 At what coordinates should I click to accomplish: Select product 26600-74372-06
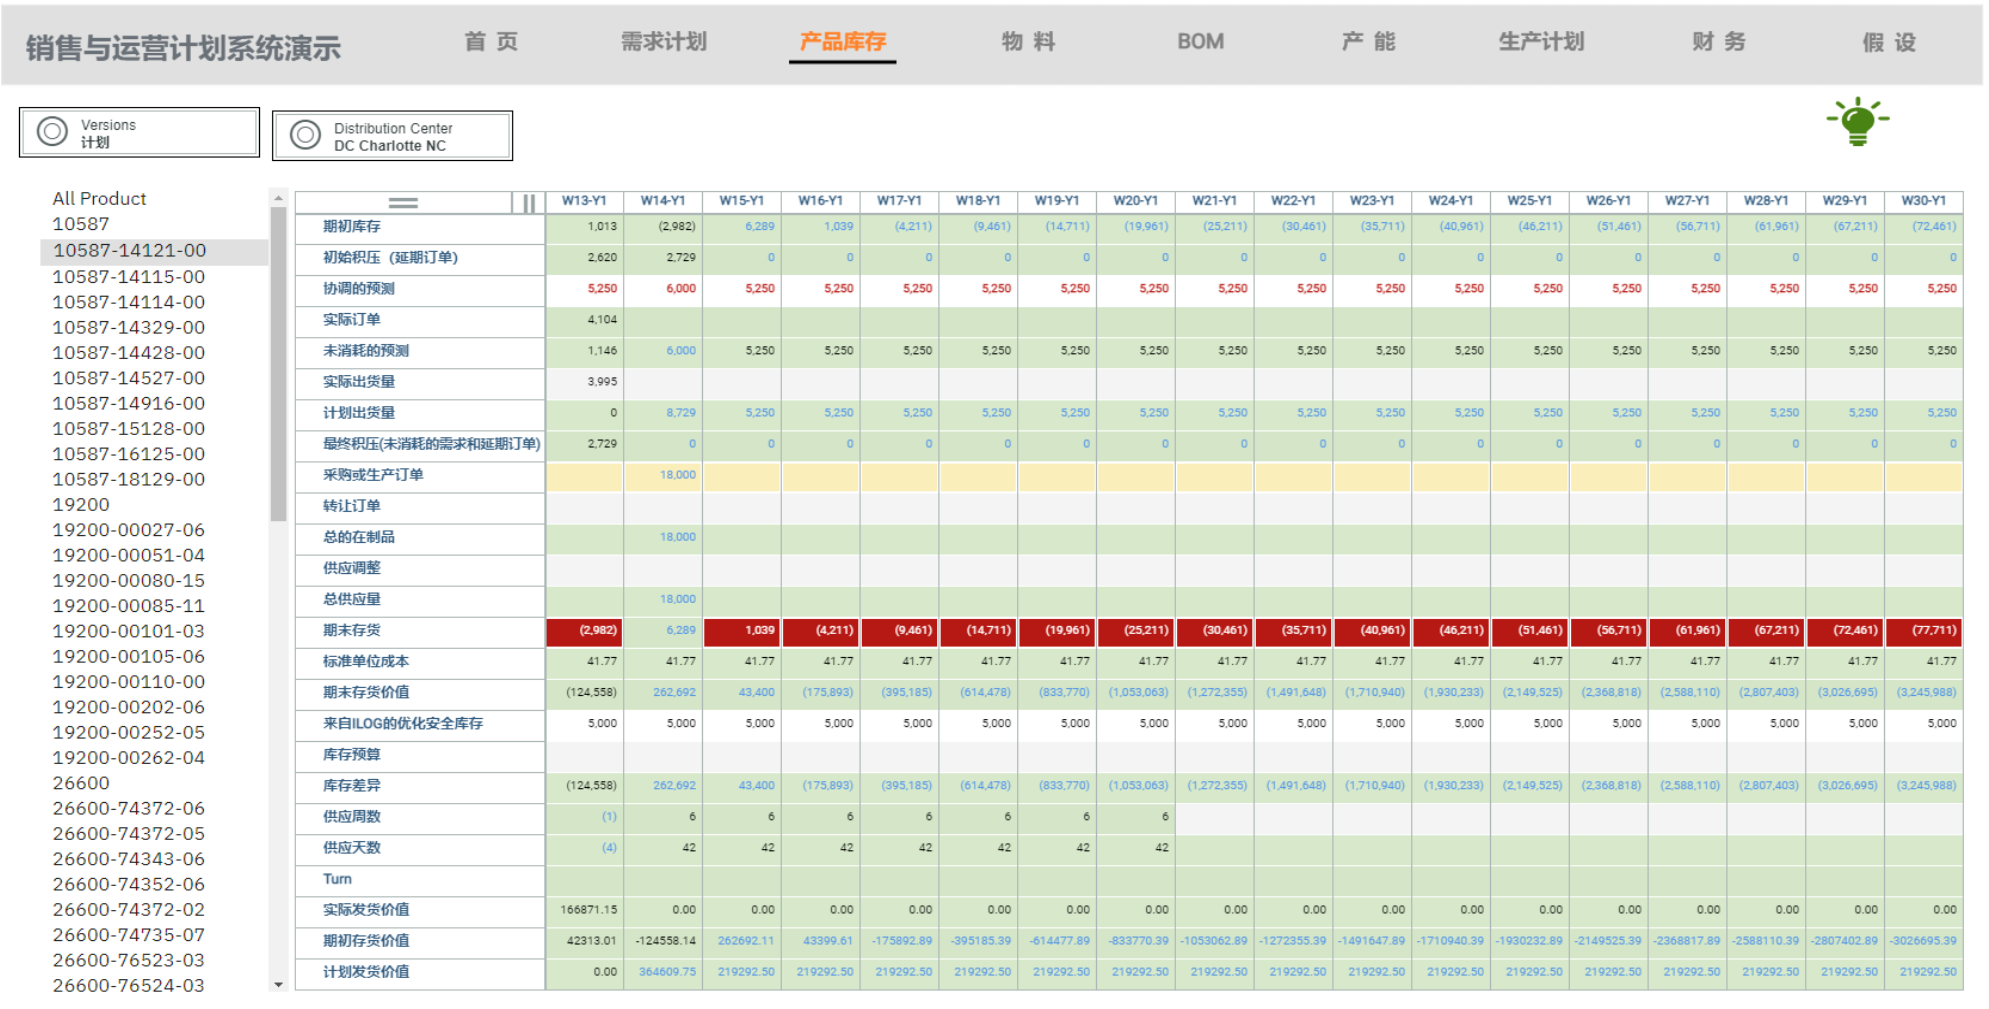128,808
